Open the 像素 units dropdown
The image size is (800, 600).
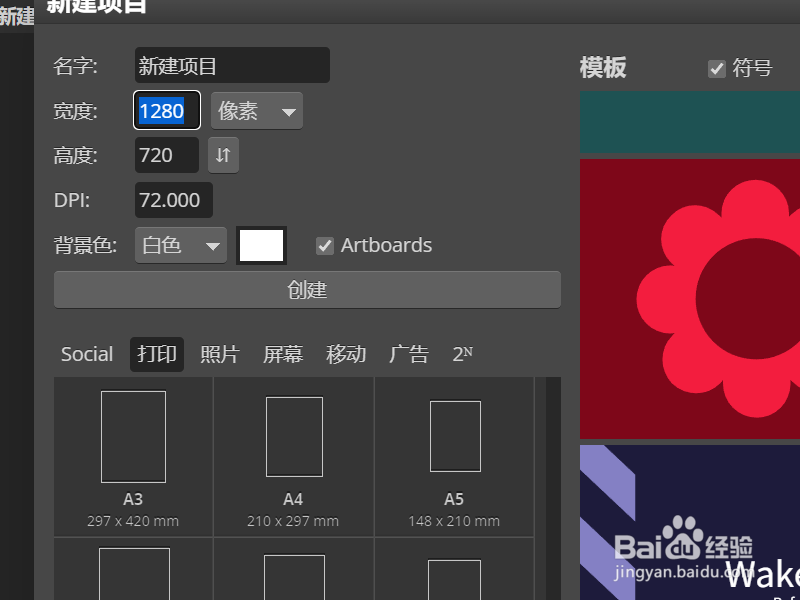point(257,111)
